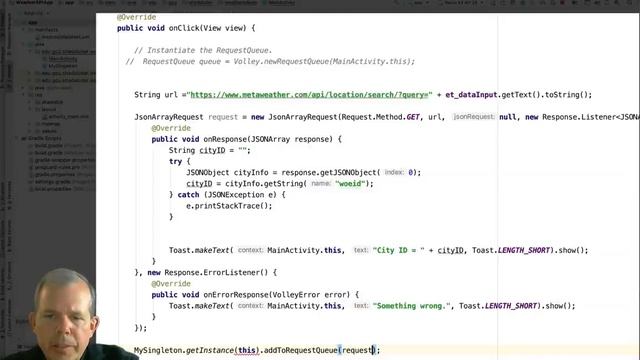Open the metaweather.com API URL link
Image resolution: width=640 pixels, height=360 pixels.
pos(309,95)
